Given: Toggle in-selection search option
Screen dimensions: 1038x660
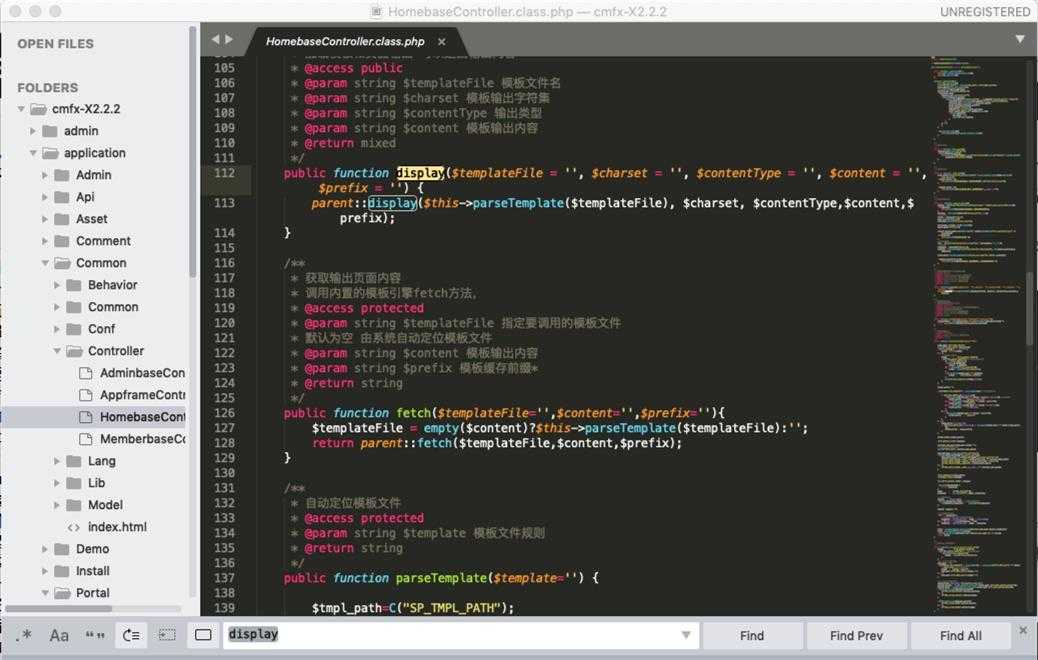Looking at the screenshot, I should pyautogui.click(x=167, y=636).
